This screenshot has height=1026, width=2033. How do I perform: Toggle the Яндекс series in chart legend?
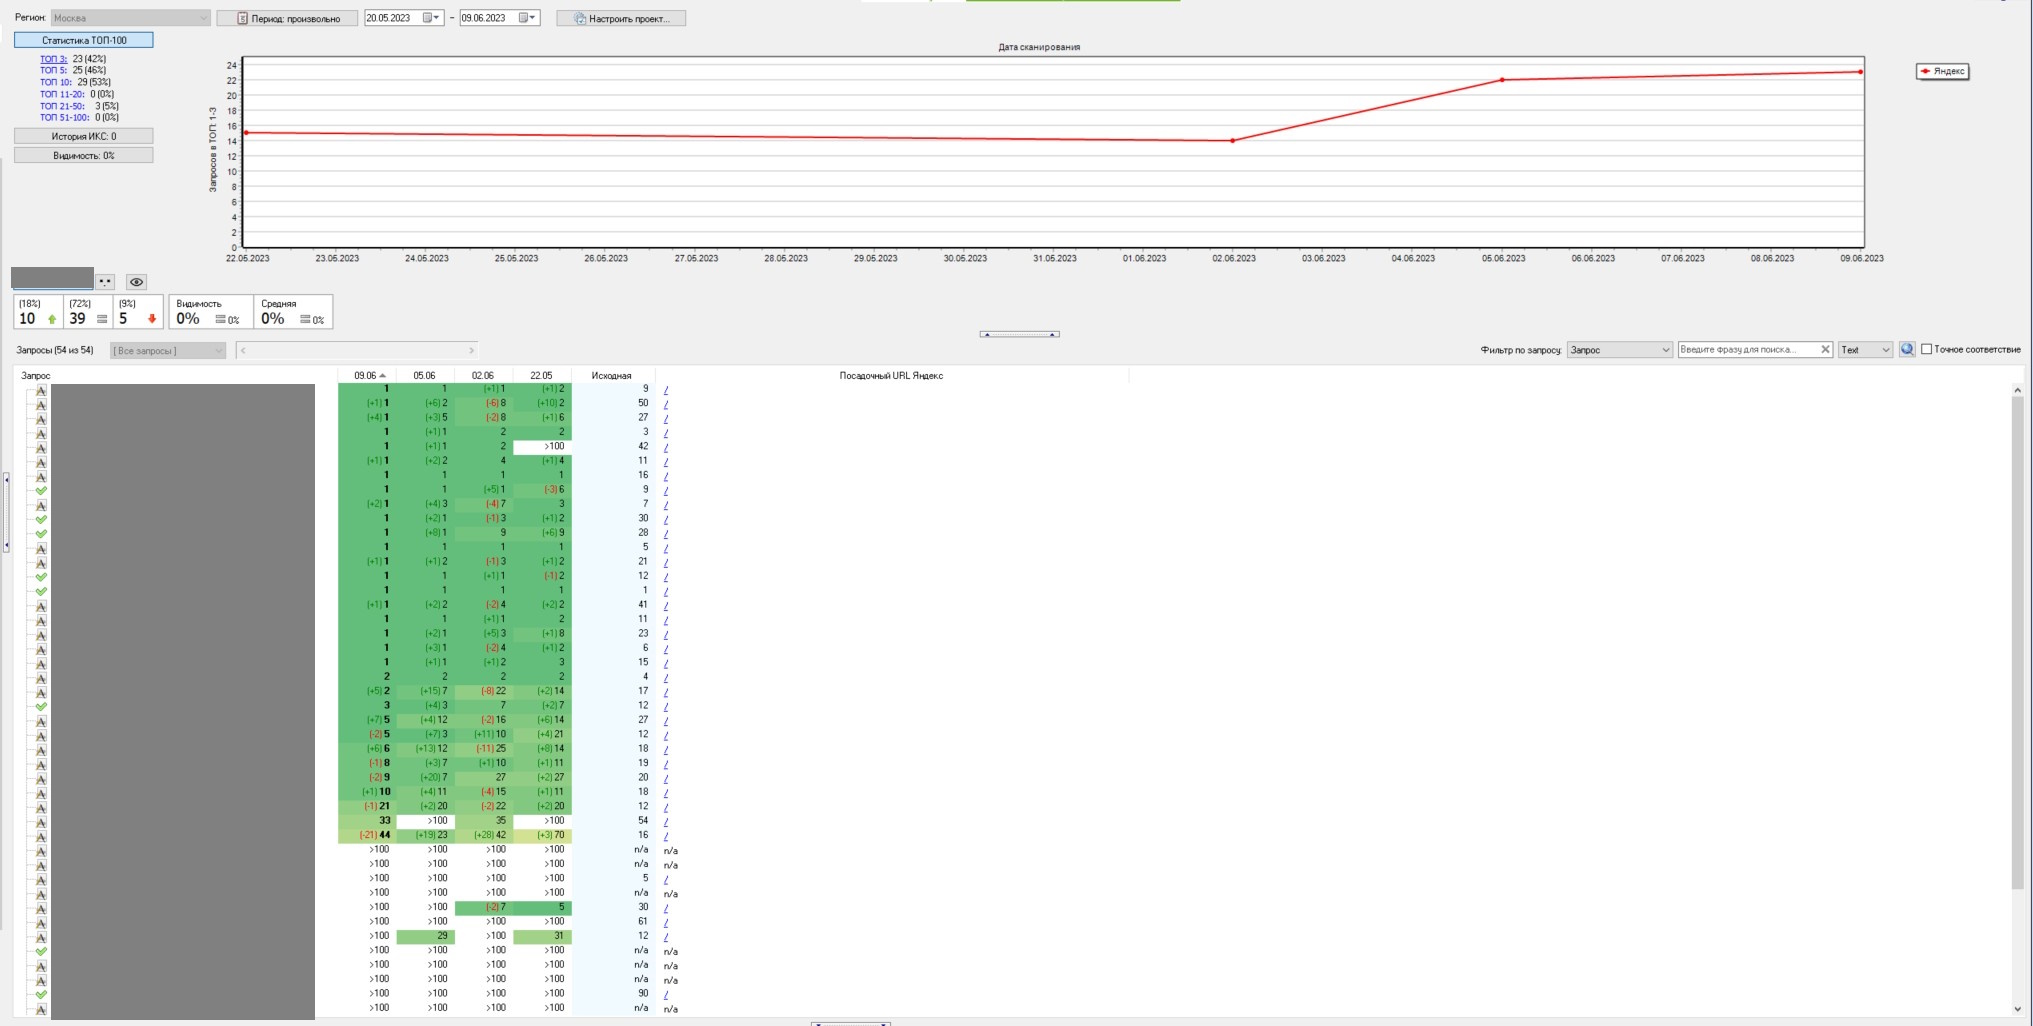[x=1942, y=71]
